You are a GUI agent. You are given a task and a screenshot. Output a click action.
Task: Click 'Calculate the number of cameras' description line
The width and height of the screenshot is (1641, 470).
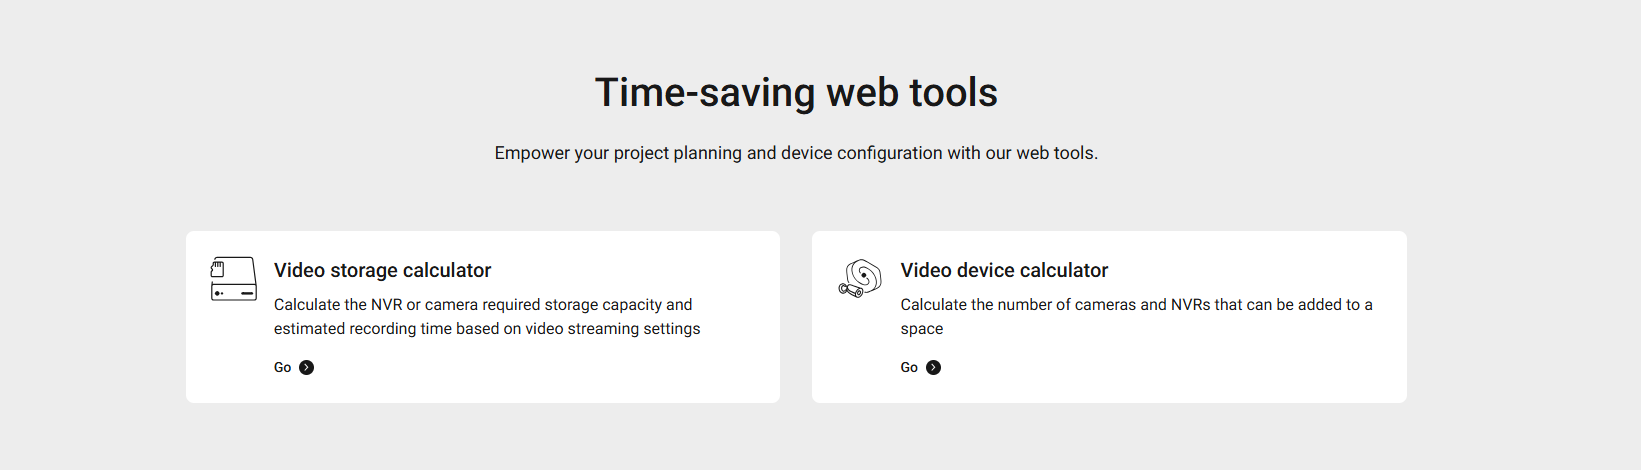point(1136,304)
